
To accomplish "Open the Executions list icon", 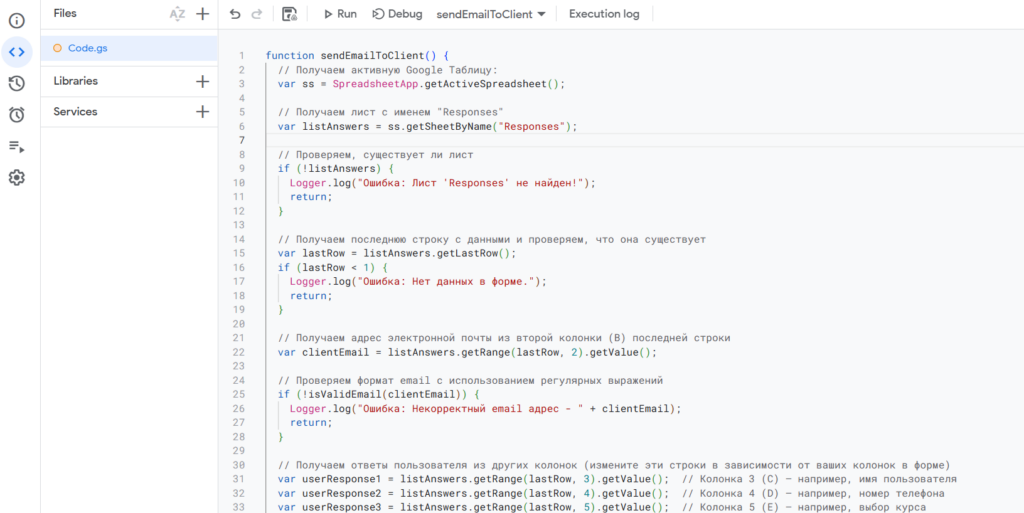I will point(16,146).
